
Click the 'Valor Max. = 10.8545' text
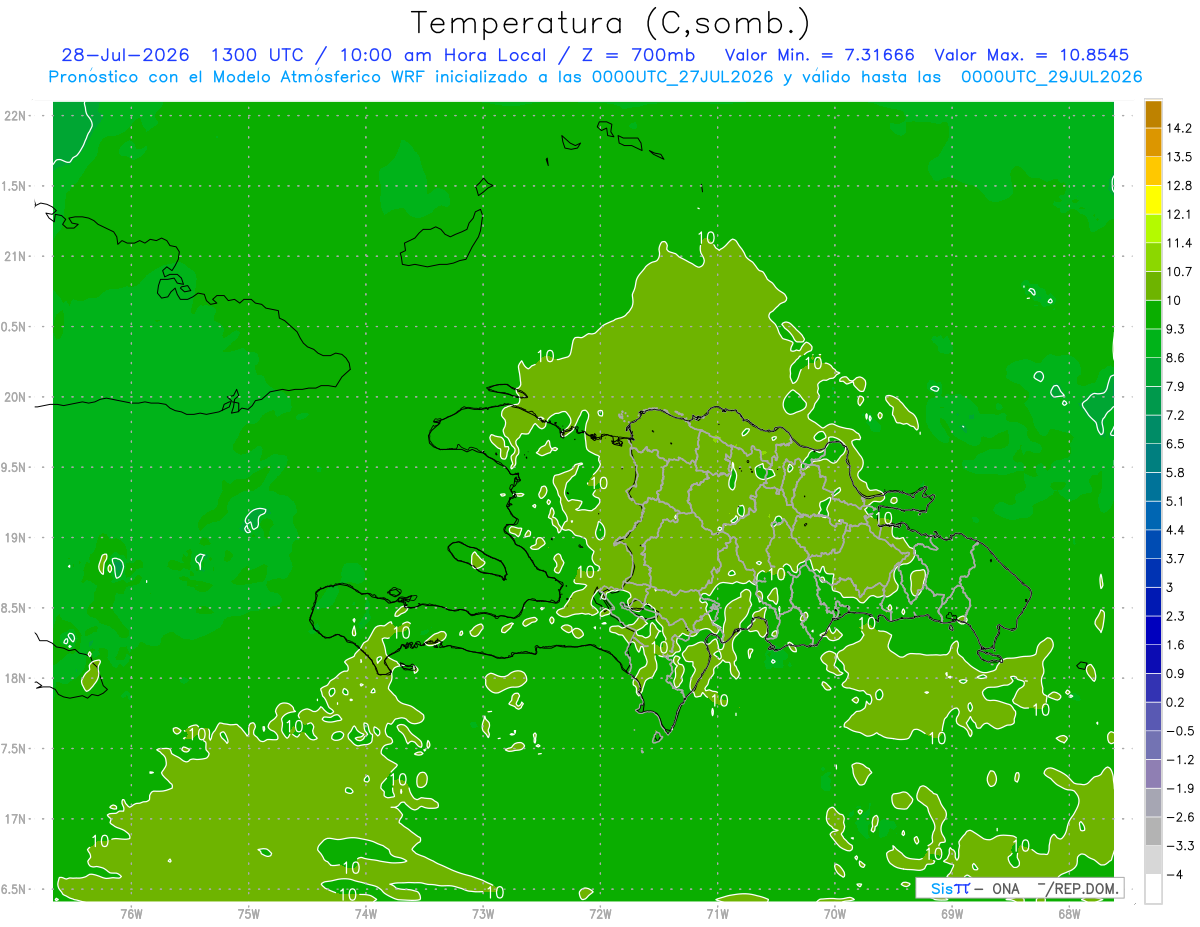[x=1033, y=54]
